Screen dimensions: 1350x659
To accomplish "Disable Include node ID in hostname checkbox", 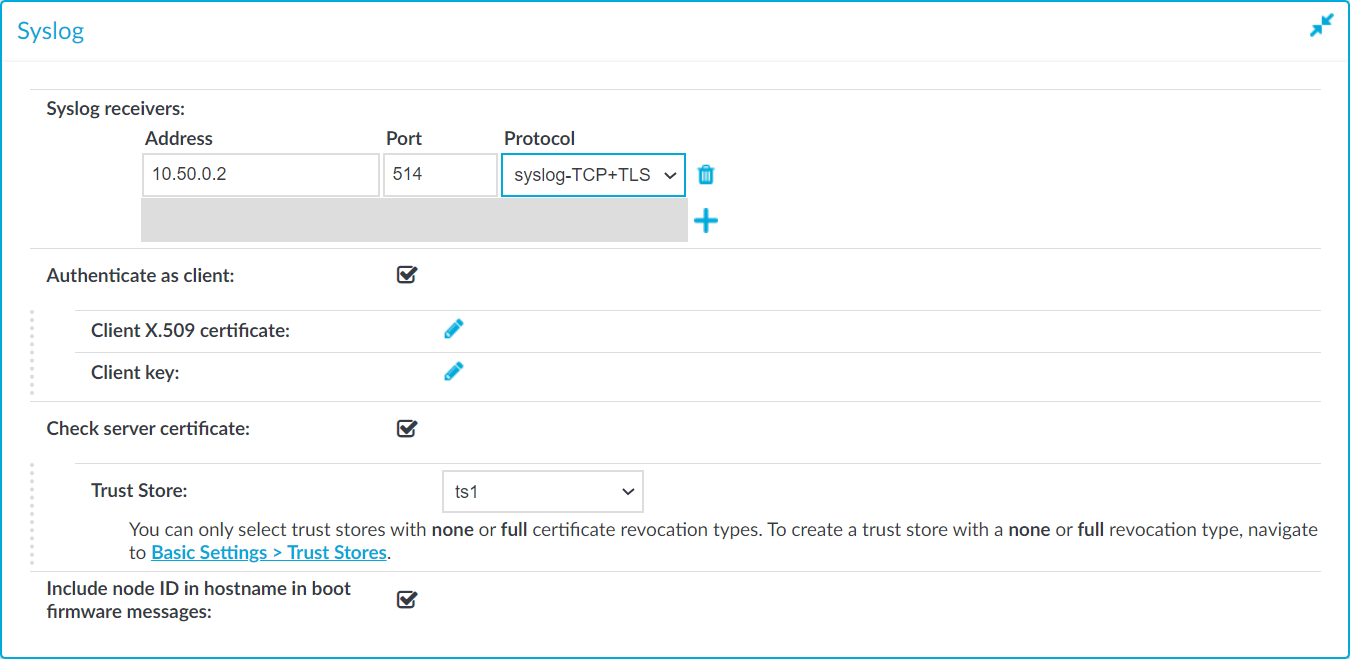I will [x=407, y=600].
